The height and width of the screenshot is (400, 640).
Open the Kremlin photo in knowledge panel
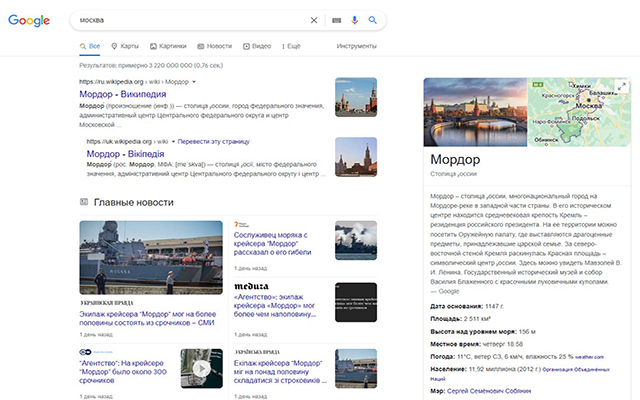click(x=476, y=112)
